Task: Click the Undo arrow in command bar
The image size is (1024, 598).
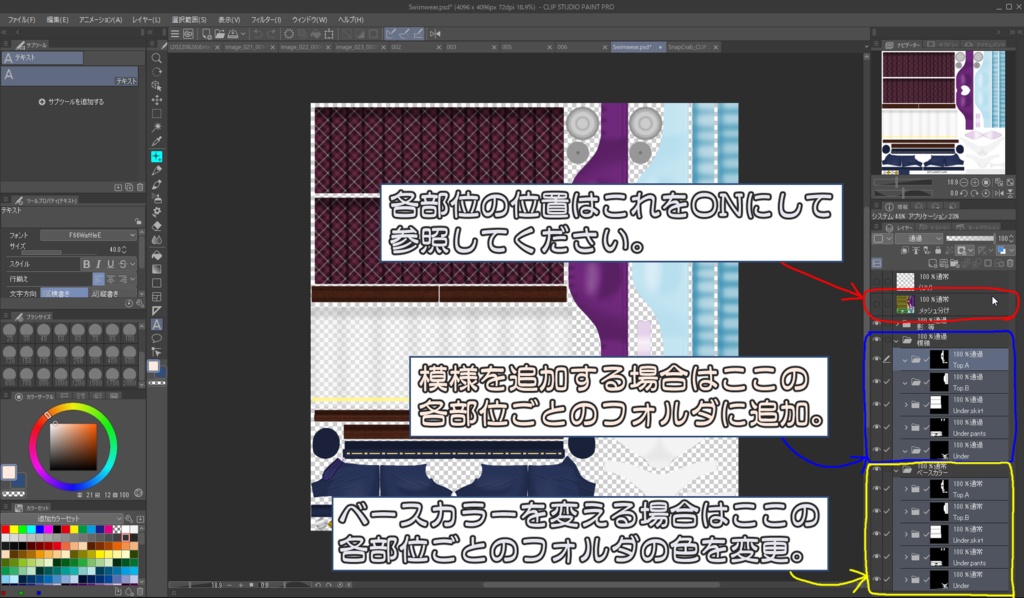Action: tap(258, 34)
